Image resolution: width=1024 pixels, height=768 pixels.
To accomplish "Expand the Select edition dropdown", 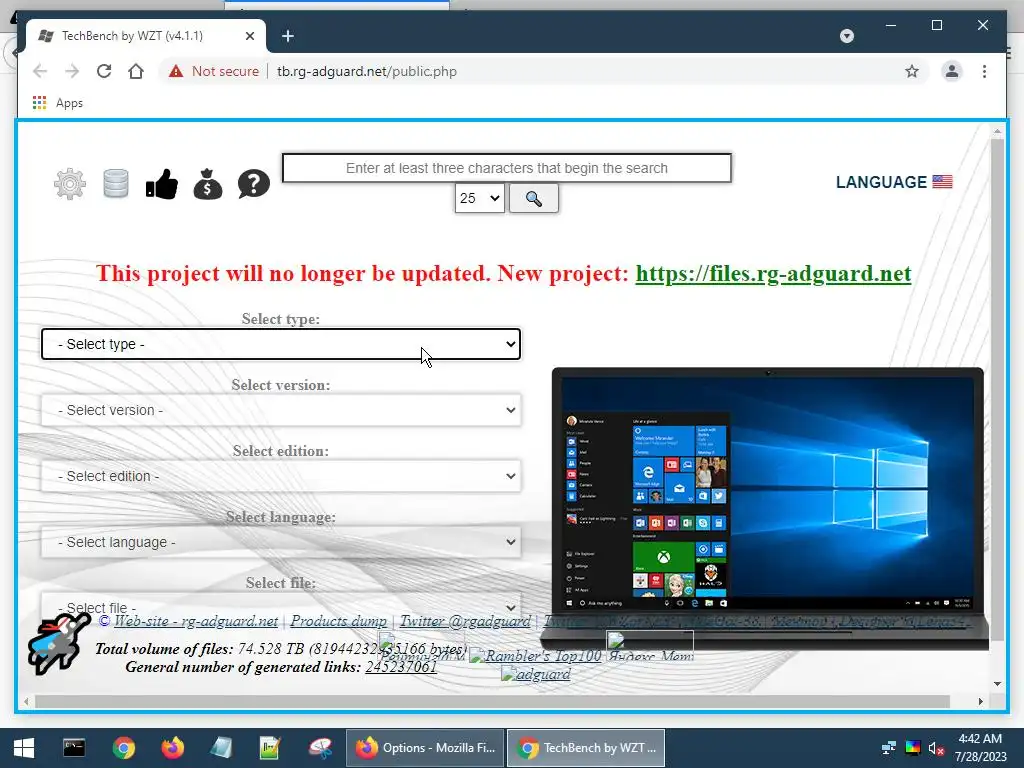I will tap(281, 476).
